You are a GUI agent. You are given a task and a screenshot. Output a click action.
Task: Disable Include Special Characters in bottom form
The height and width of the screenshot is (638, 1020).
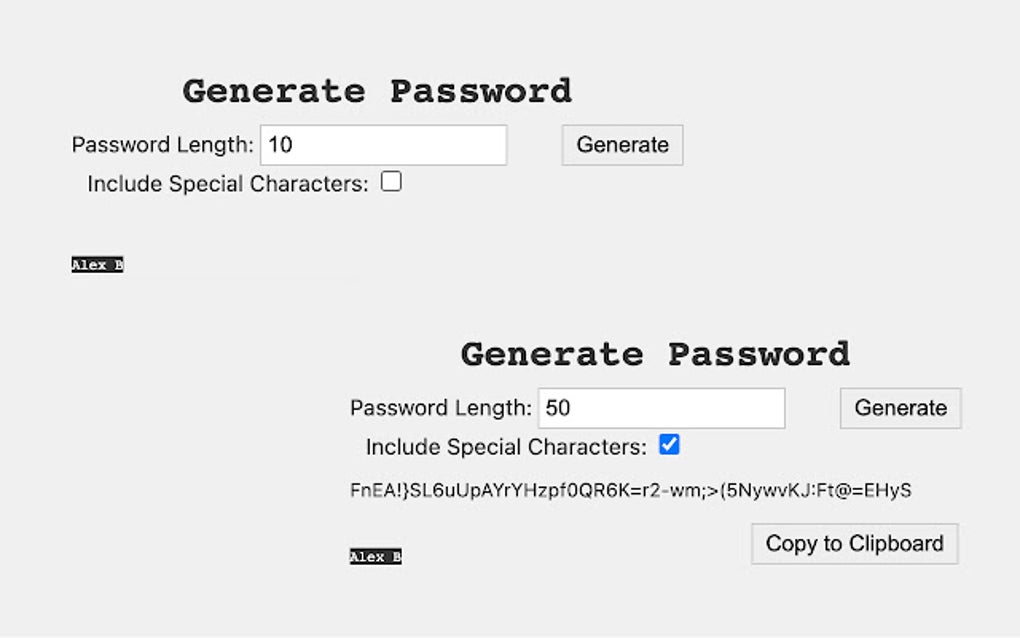click(668, 444)
